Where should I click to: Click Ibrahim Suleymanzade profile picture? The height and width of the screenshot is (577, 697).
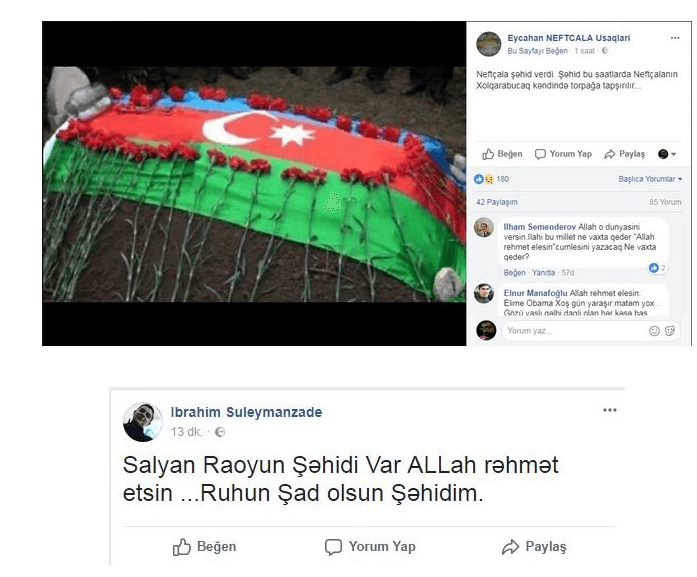[x=143, y=422]
